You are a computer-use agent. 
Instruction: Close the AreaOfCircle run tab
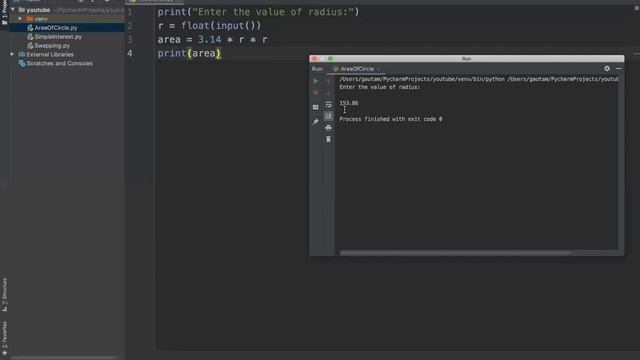(x=379, y=69)
